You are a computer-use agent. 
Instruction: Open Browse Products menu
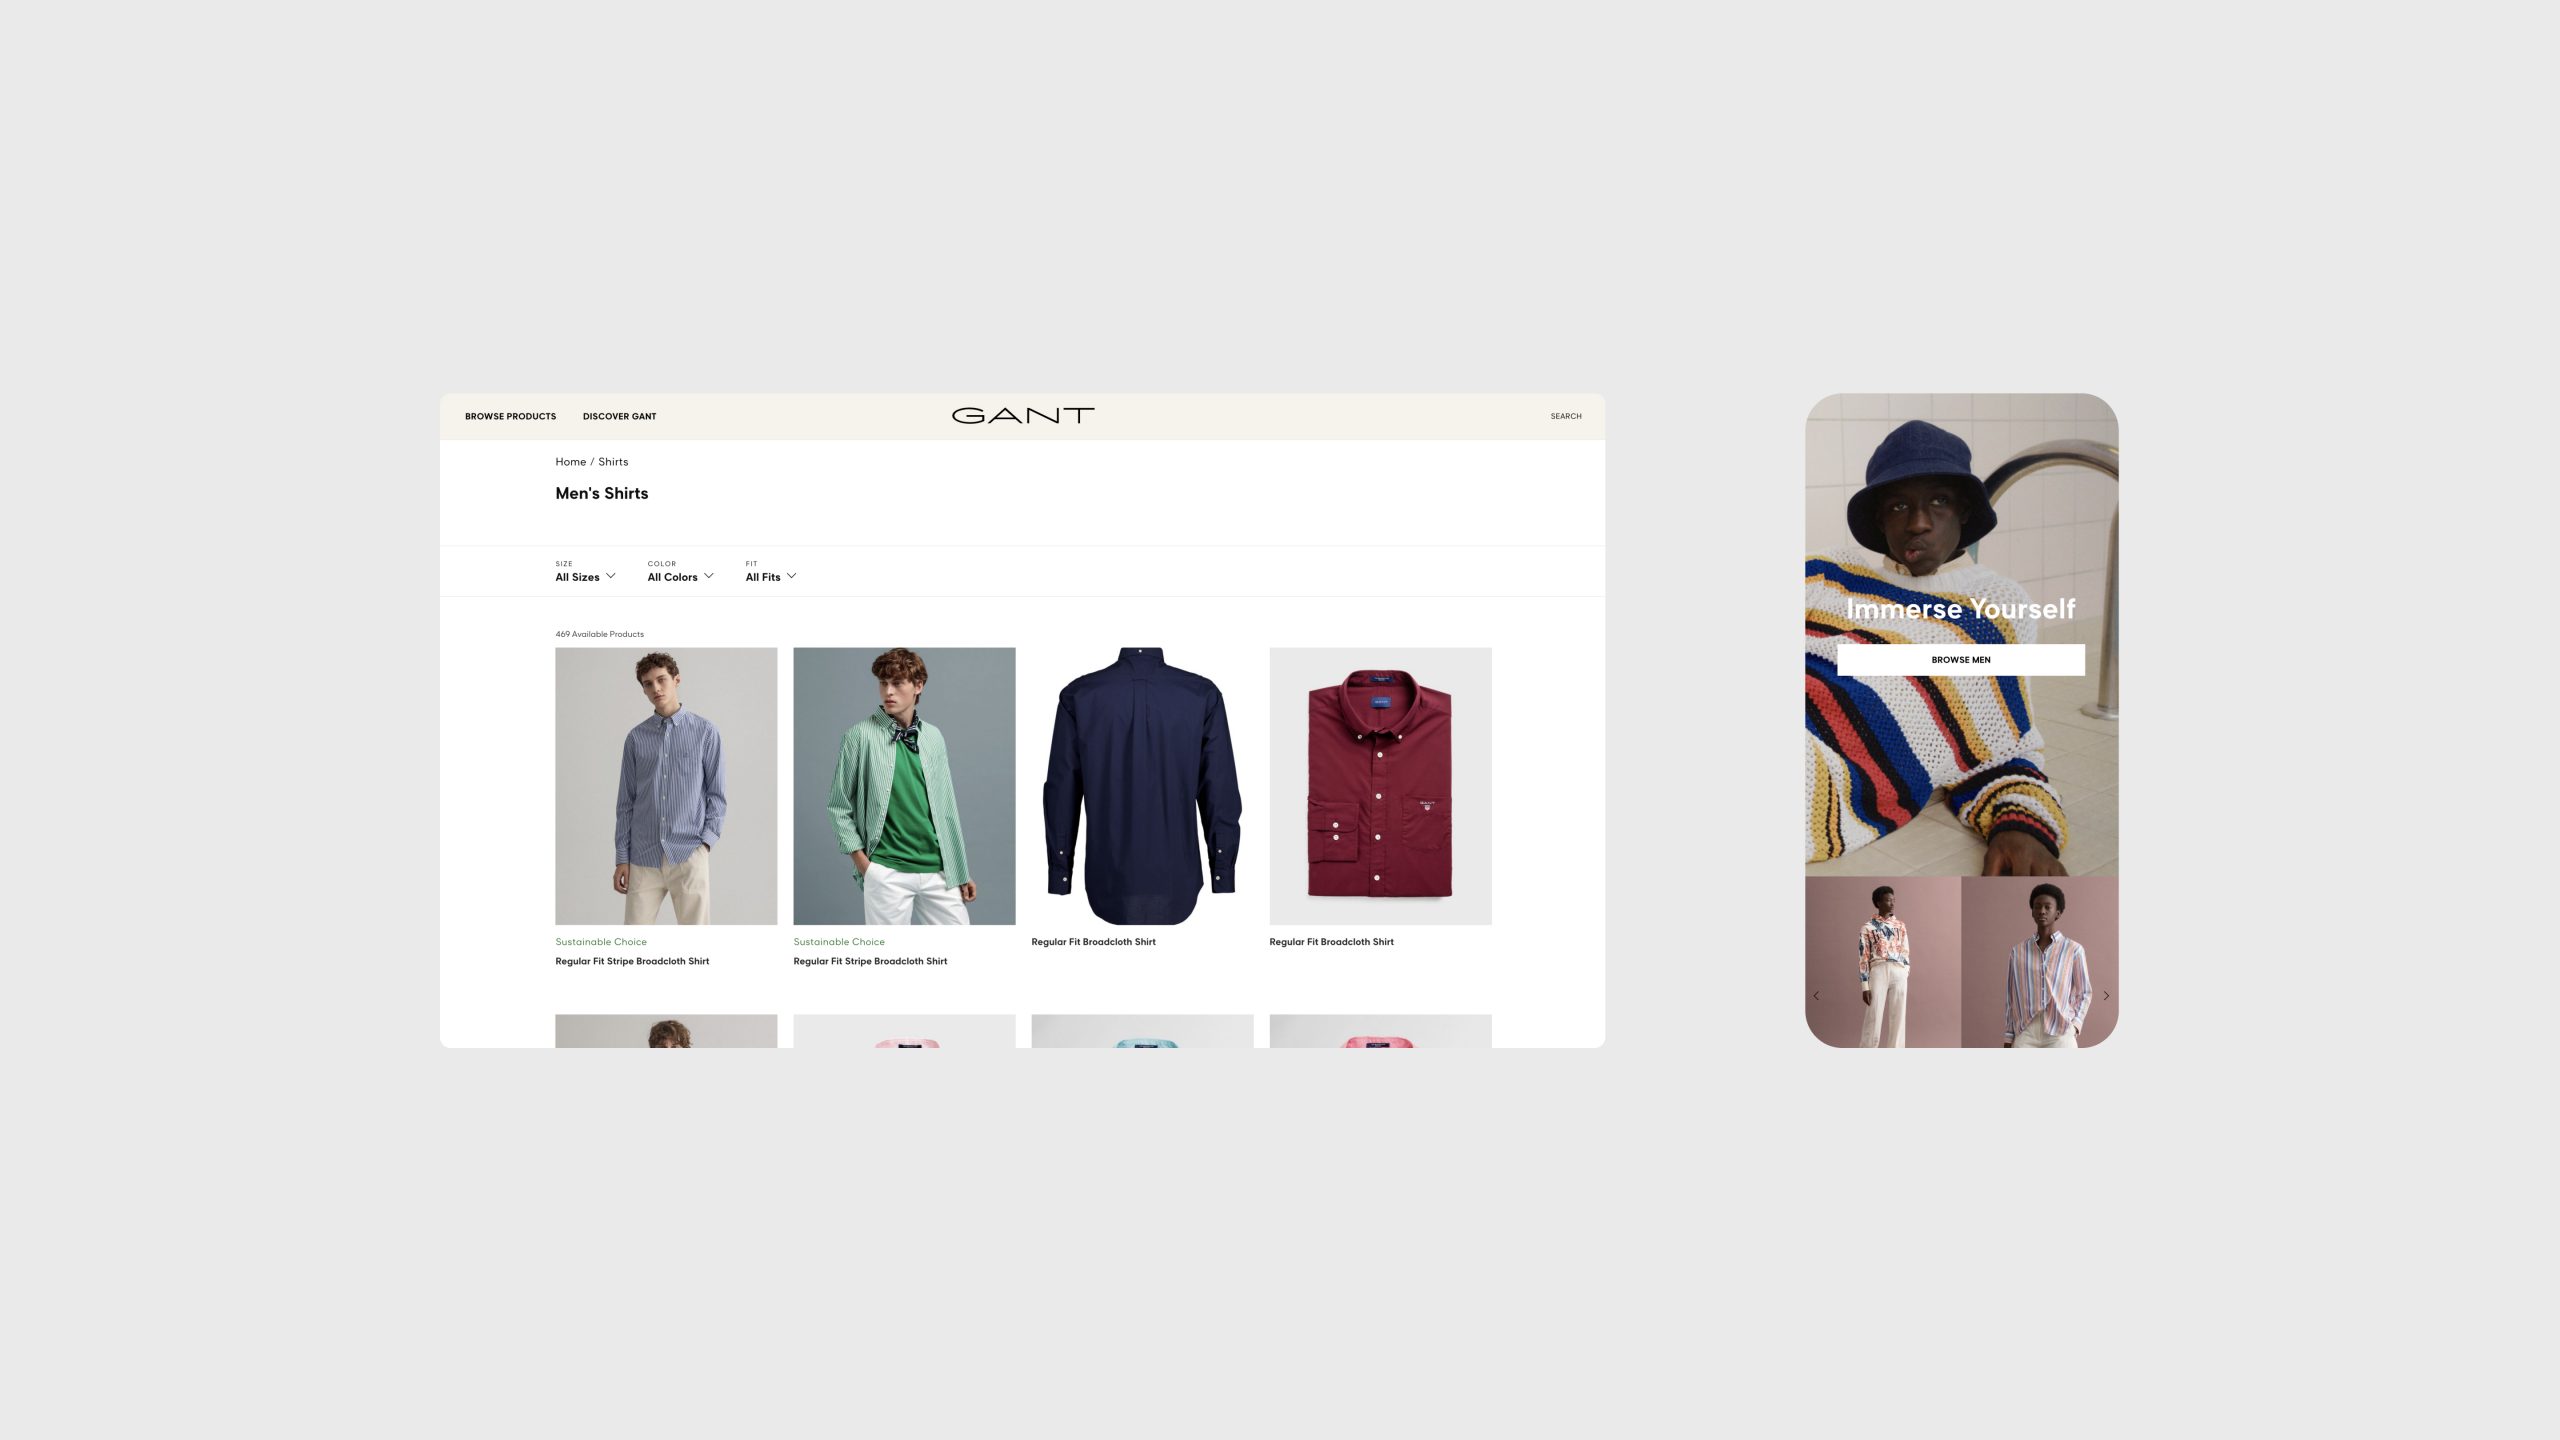510,416
